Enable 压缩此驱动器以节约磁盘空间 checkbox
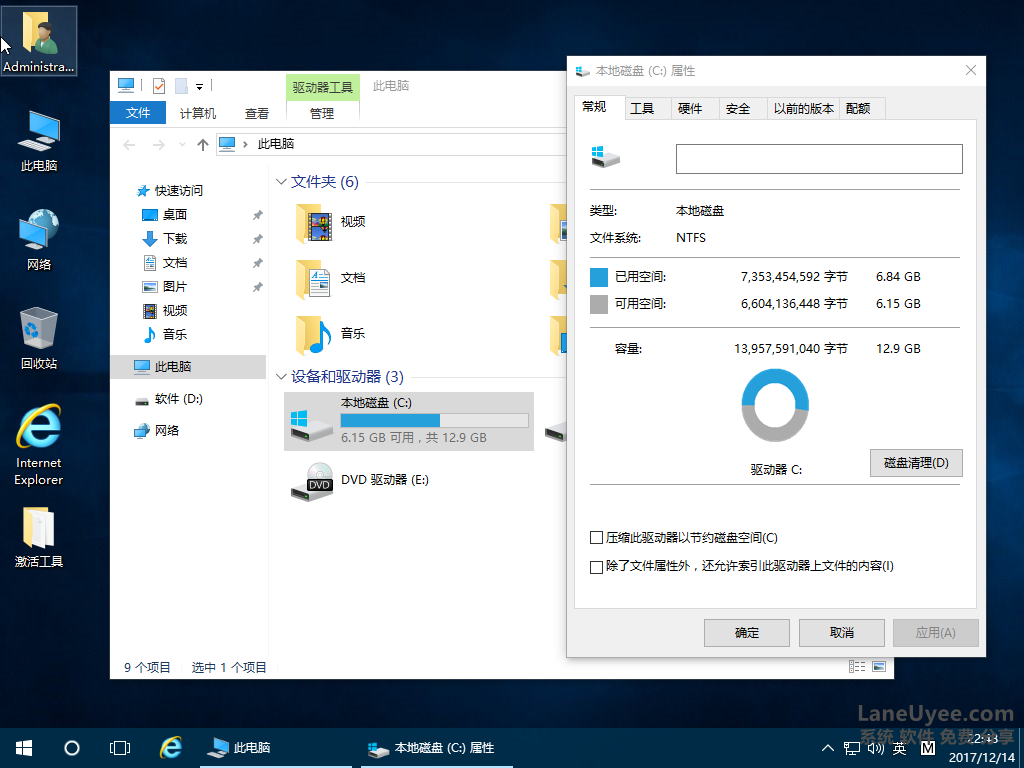1024x768 pixels. pos(596,538)
